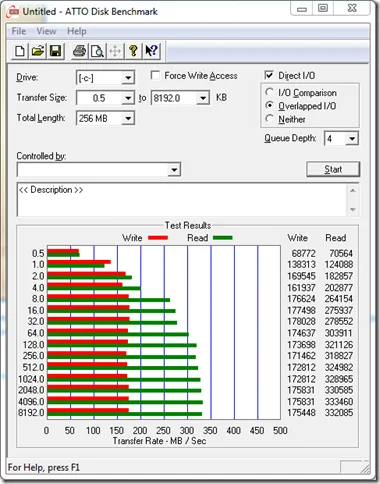
Task: Click the Read value 303911
Action: coord(339,333)
